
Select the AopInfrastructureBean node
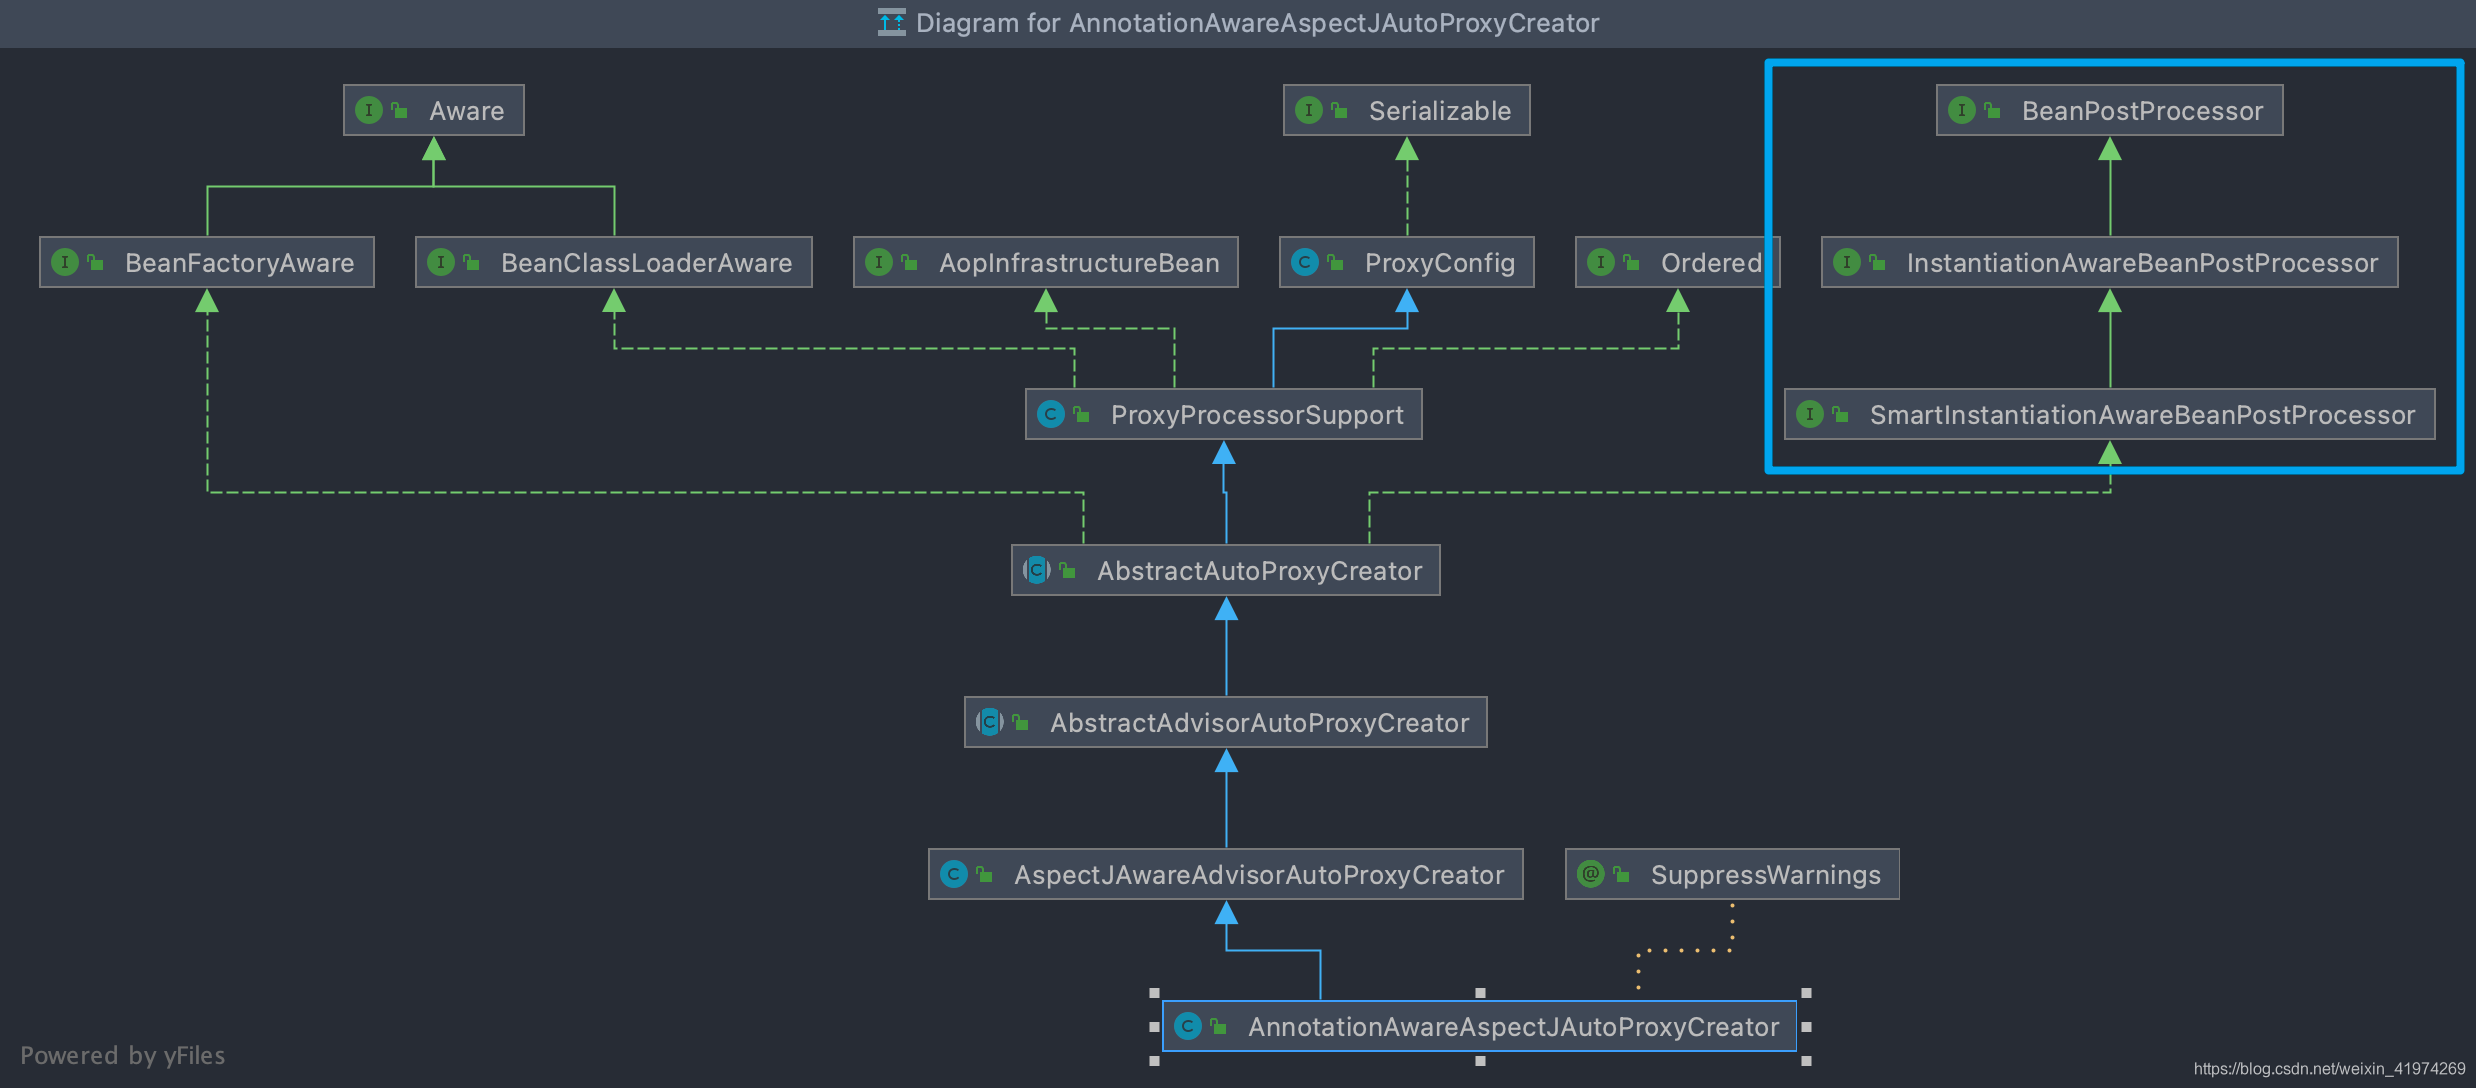(1078, 262)
